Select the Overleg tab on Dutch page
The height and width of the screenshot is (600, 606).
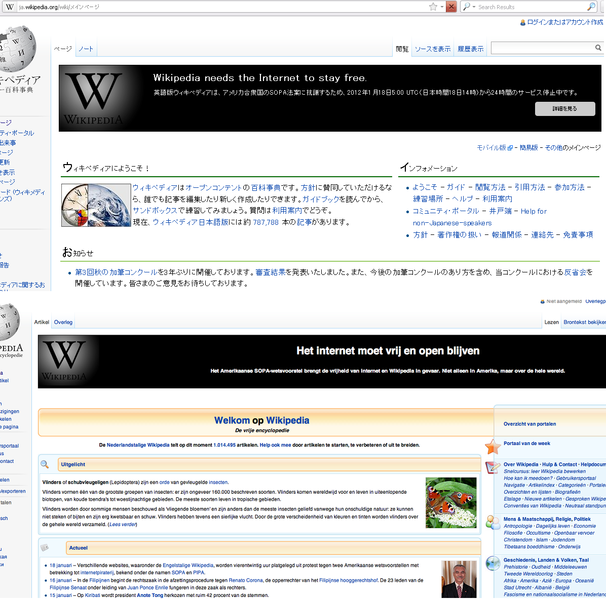point(63,323)
